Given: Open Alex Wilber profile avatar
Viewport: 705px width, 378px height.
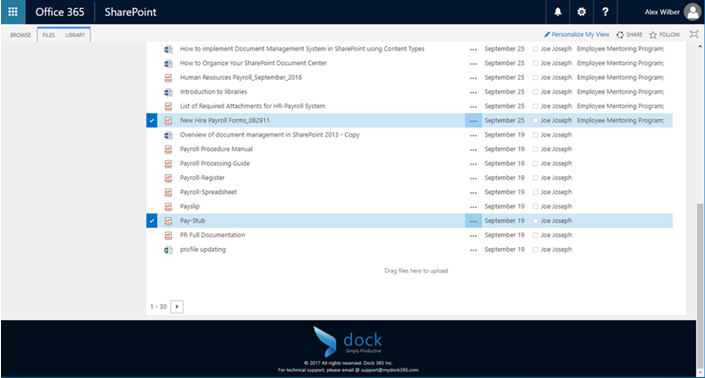Looking at the screenshot, I should click(x=692, y=12).
